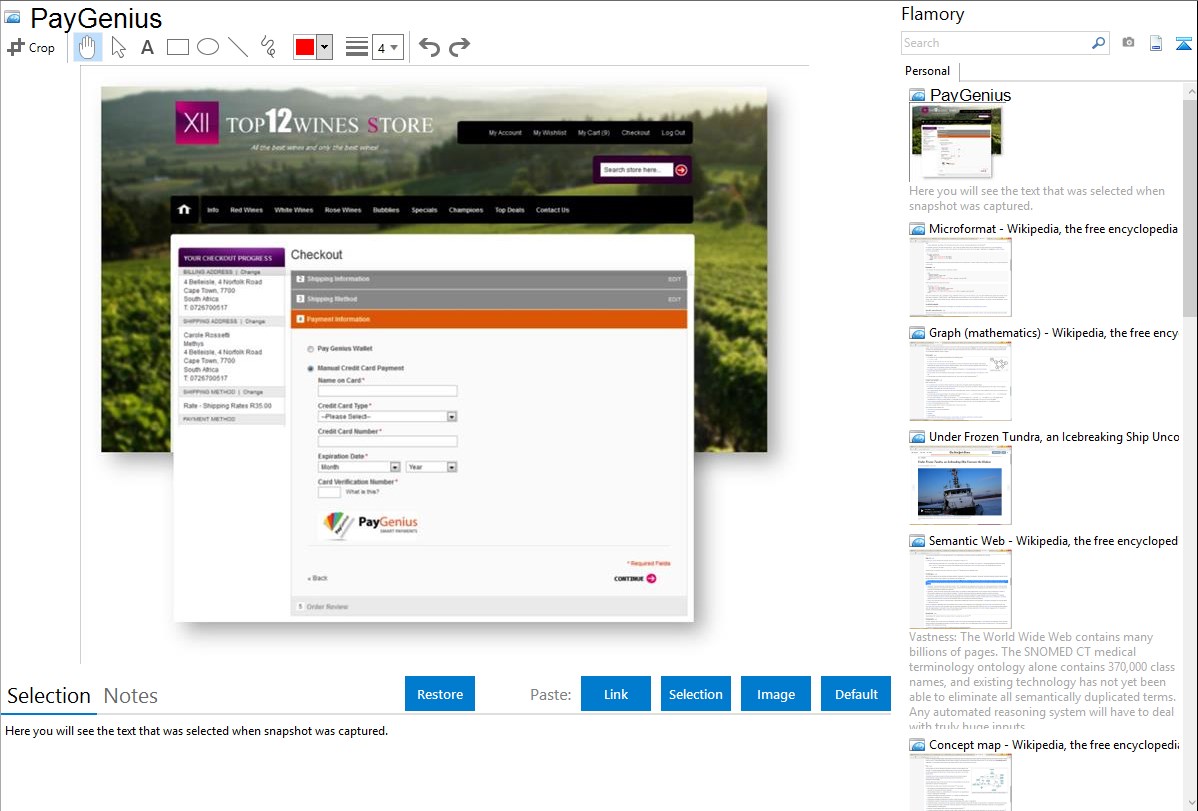
Task: Click the Microformat Wikipedia page thumbnail
Action: [960, 277]
